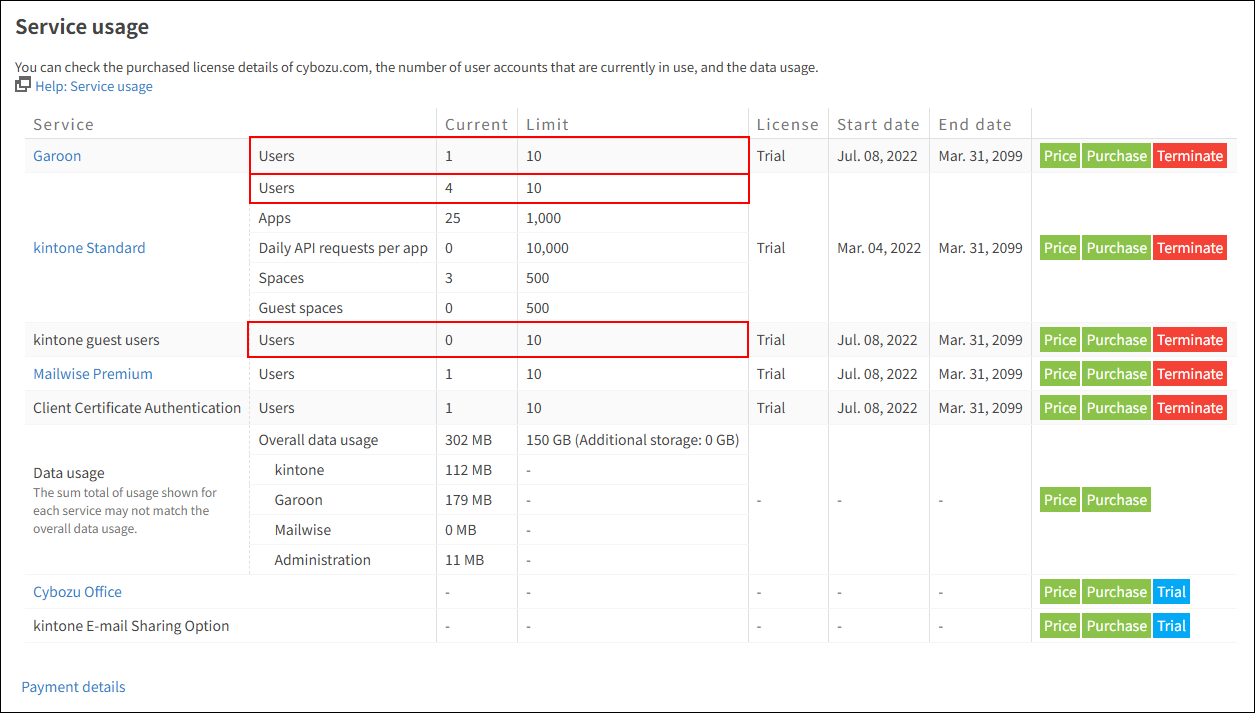Viewport: 1255px width, 713px height.
Task: Open the Mailwise Premium service link
Action: tap(93, 373)
